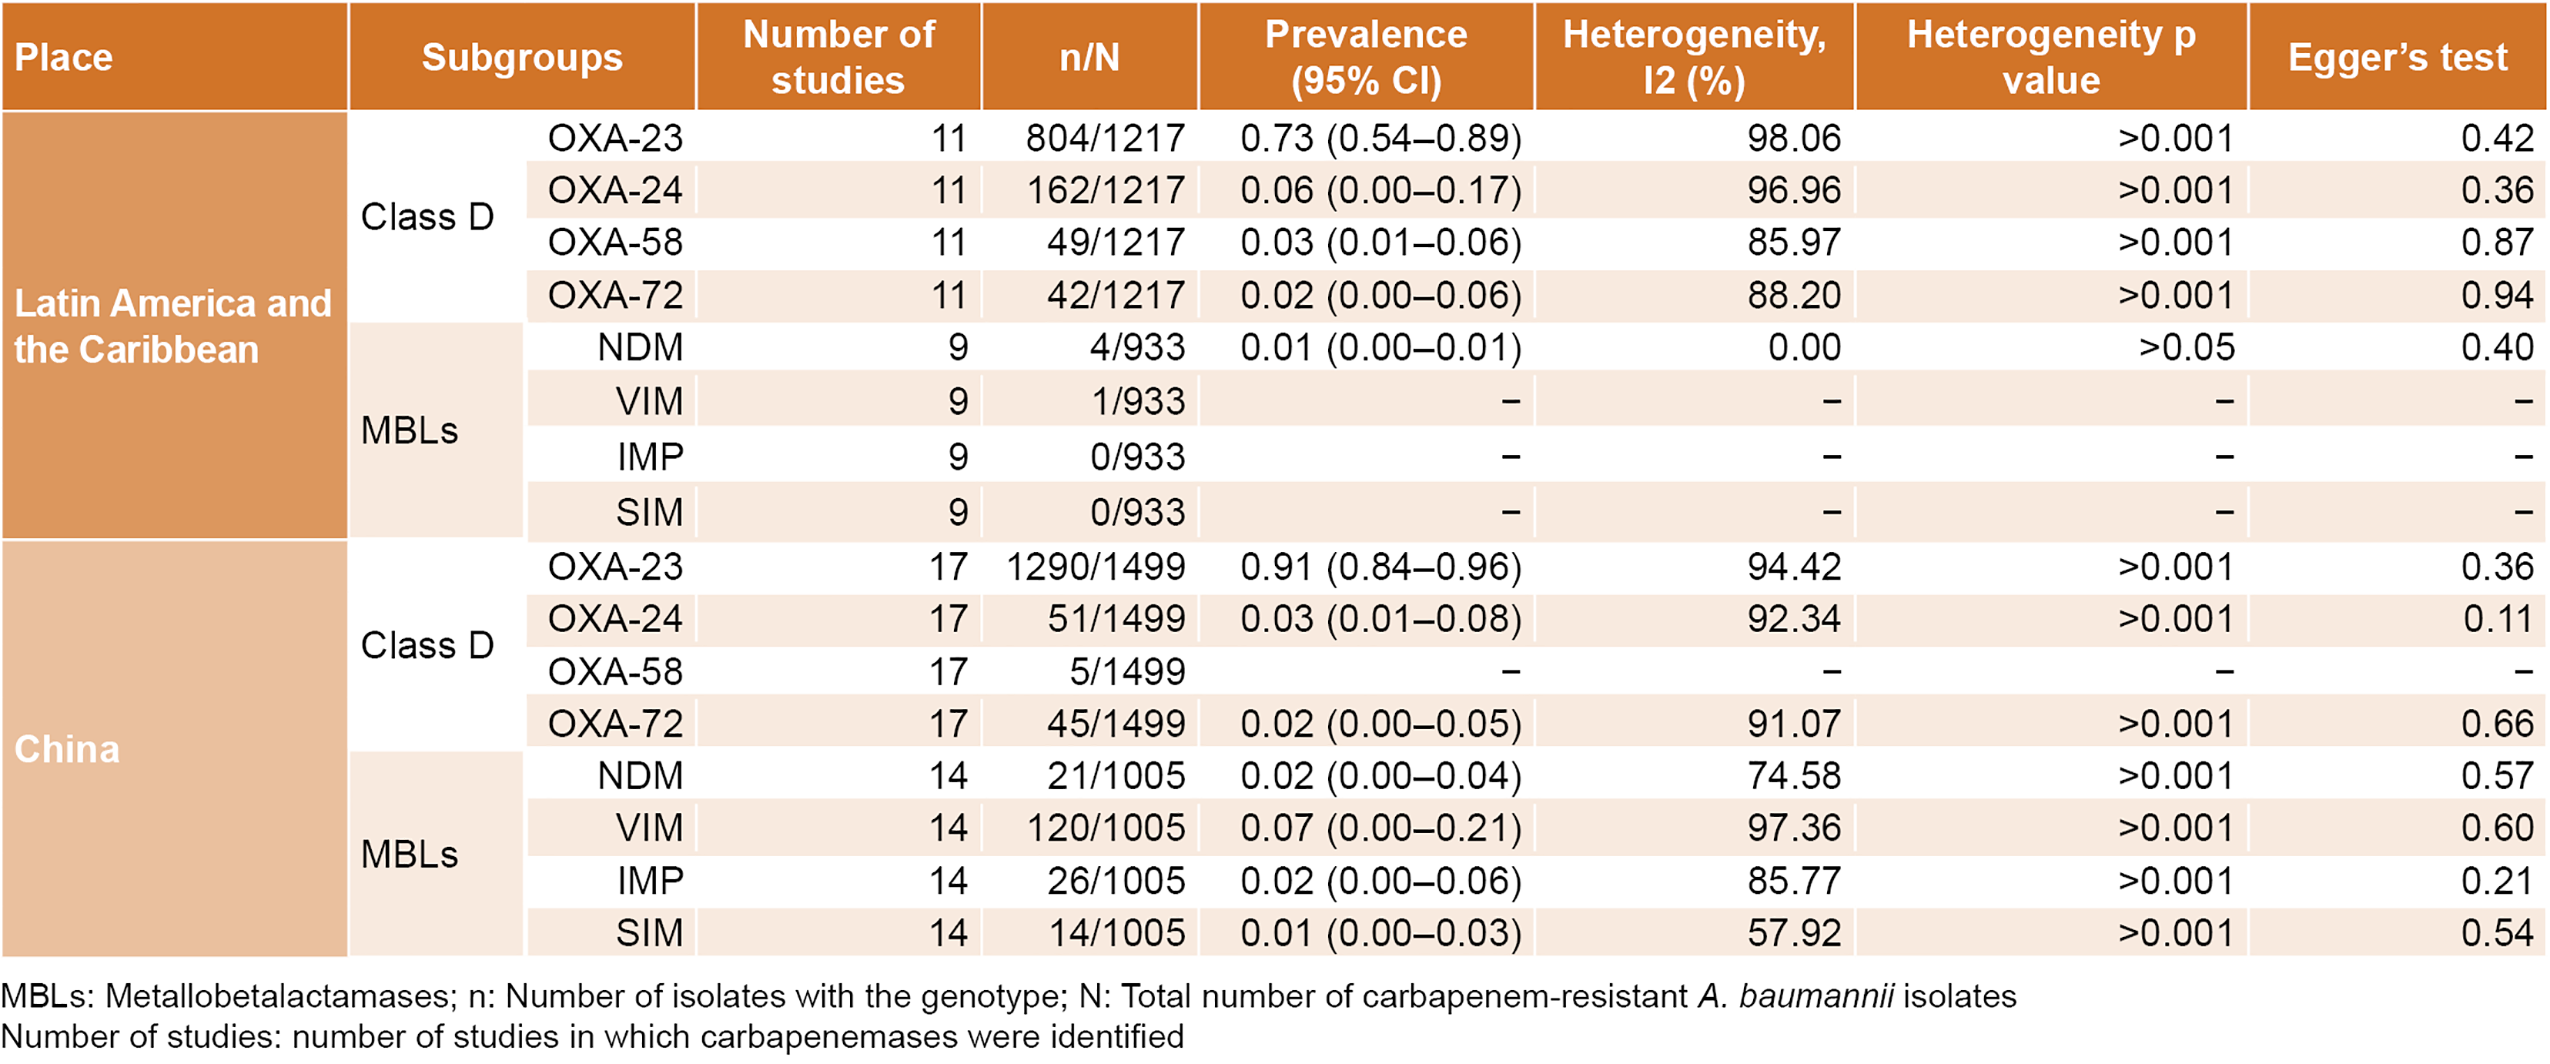Click the Heterogeneity, I2 (%) header
The image size is (2550, 1064).
click(1694, 57)
